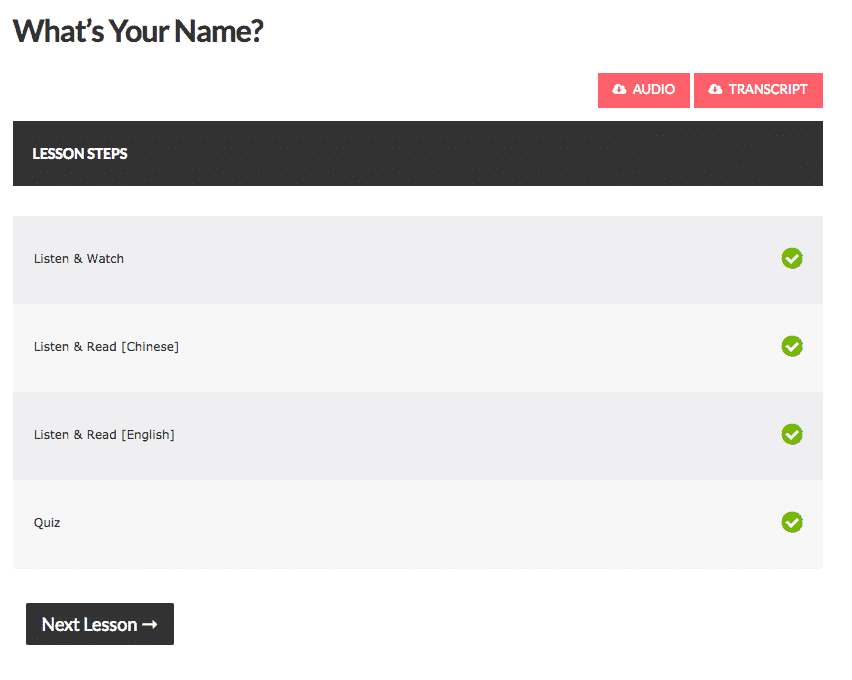The width and height of the screenshot is (852, 680).
Task: Click the green checkmark for Listen & Read [English]
Action: 792,434
